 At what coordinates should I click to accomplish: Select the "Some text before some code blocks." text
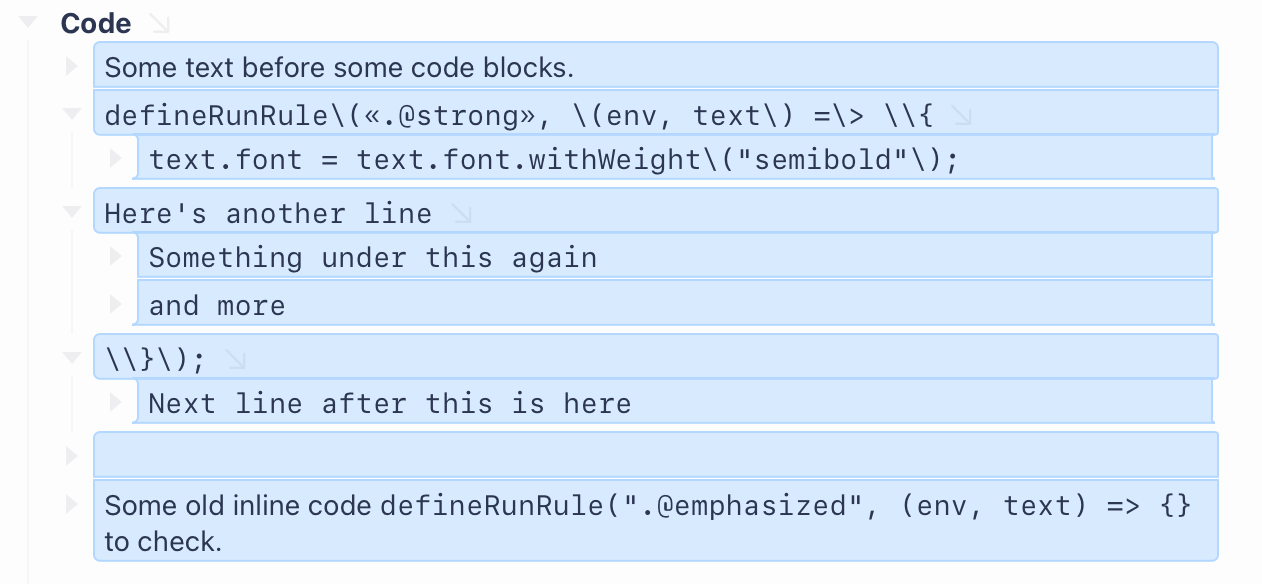[x=339, y=68]
